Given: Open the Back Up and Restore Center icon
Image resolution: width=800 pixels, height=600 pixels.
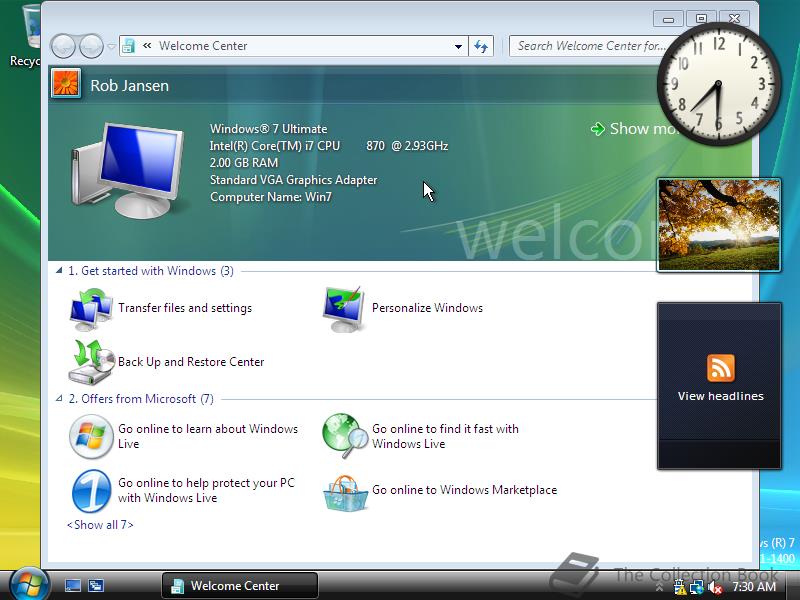Looking at the screenshot, I should [91, 362].
